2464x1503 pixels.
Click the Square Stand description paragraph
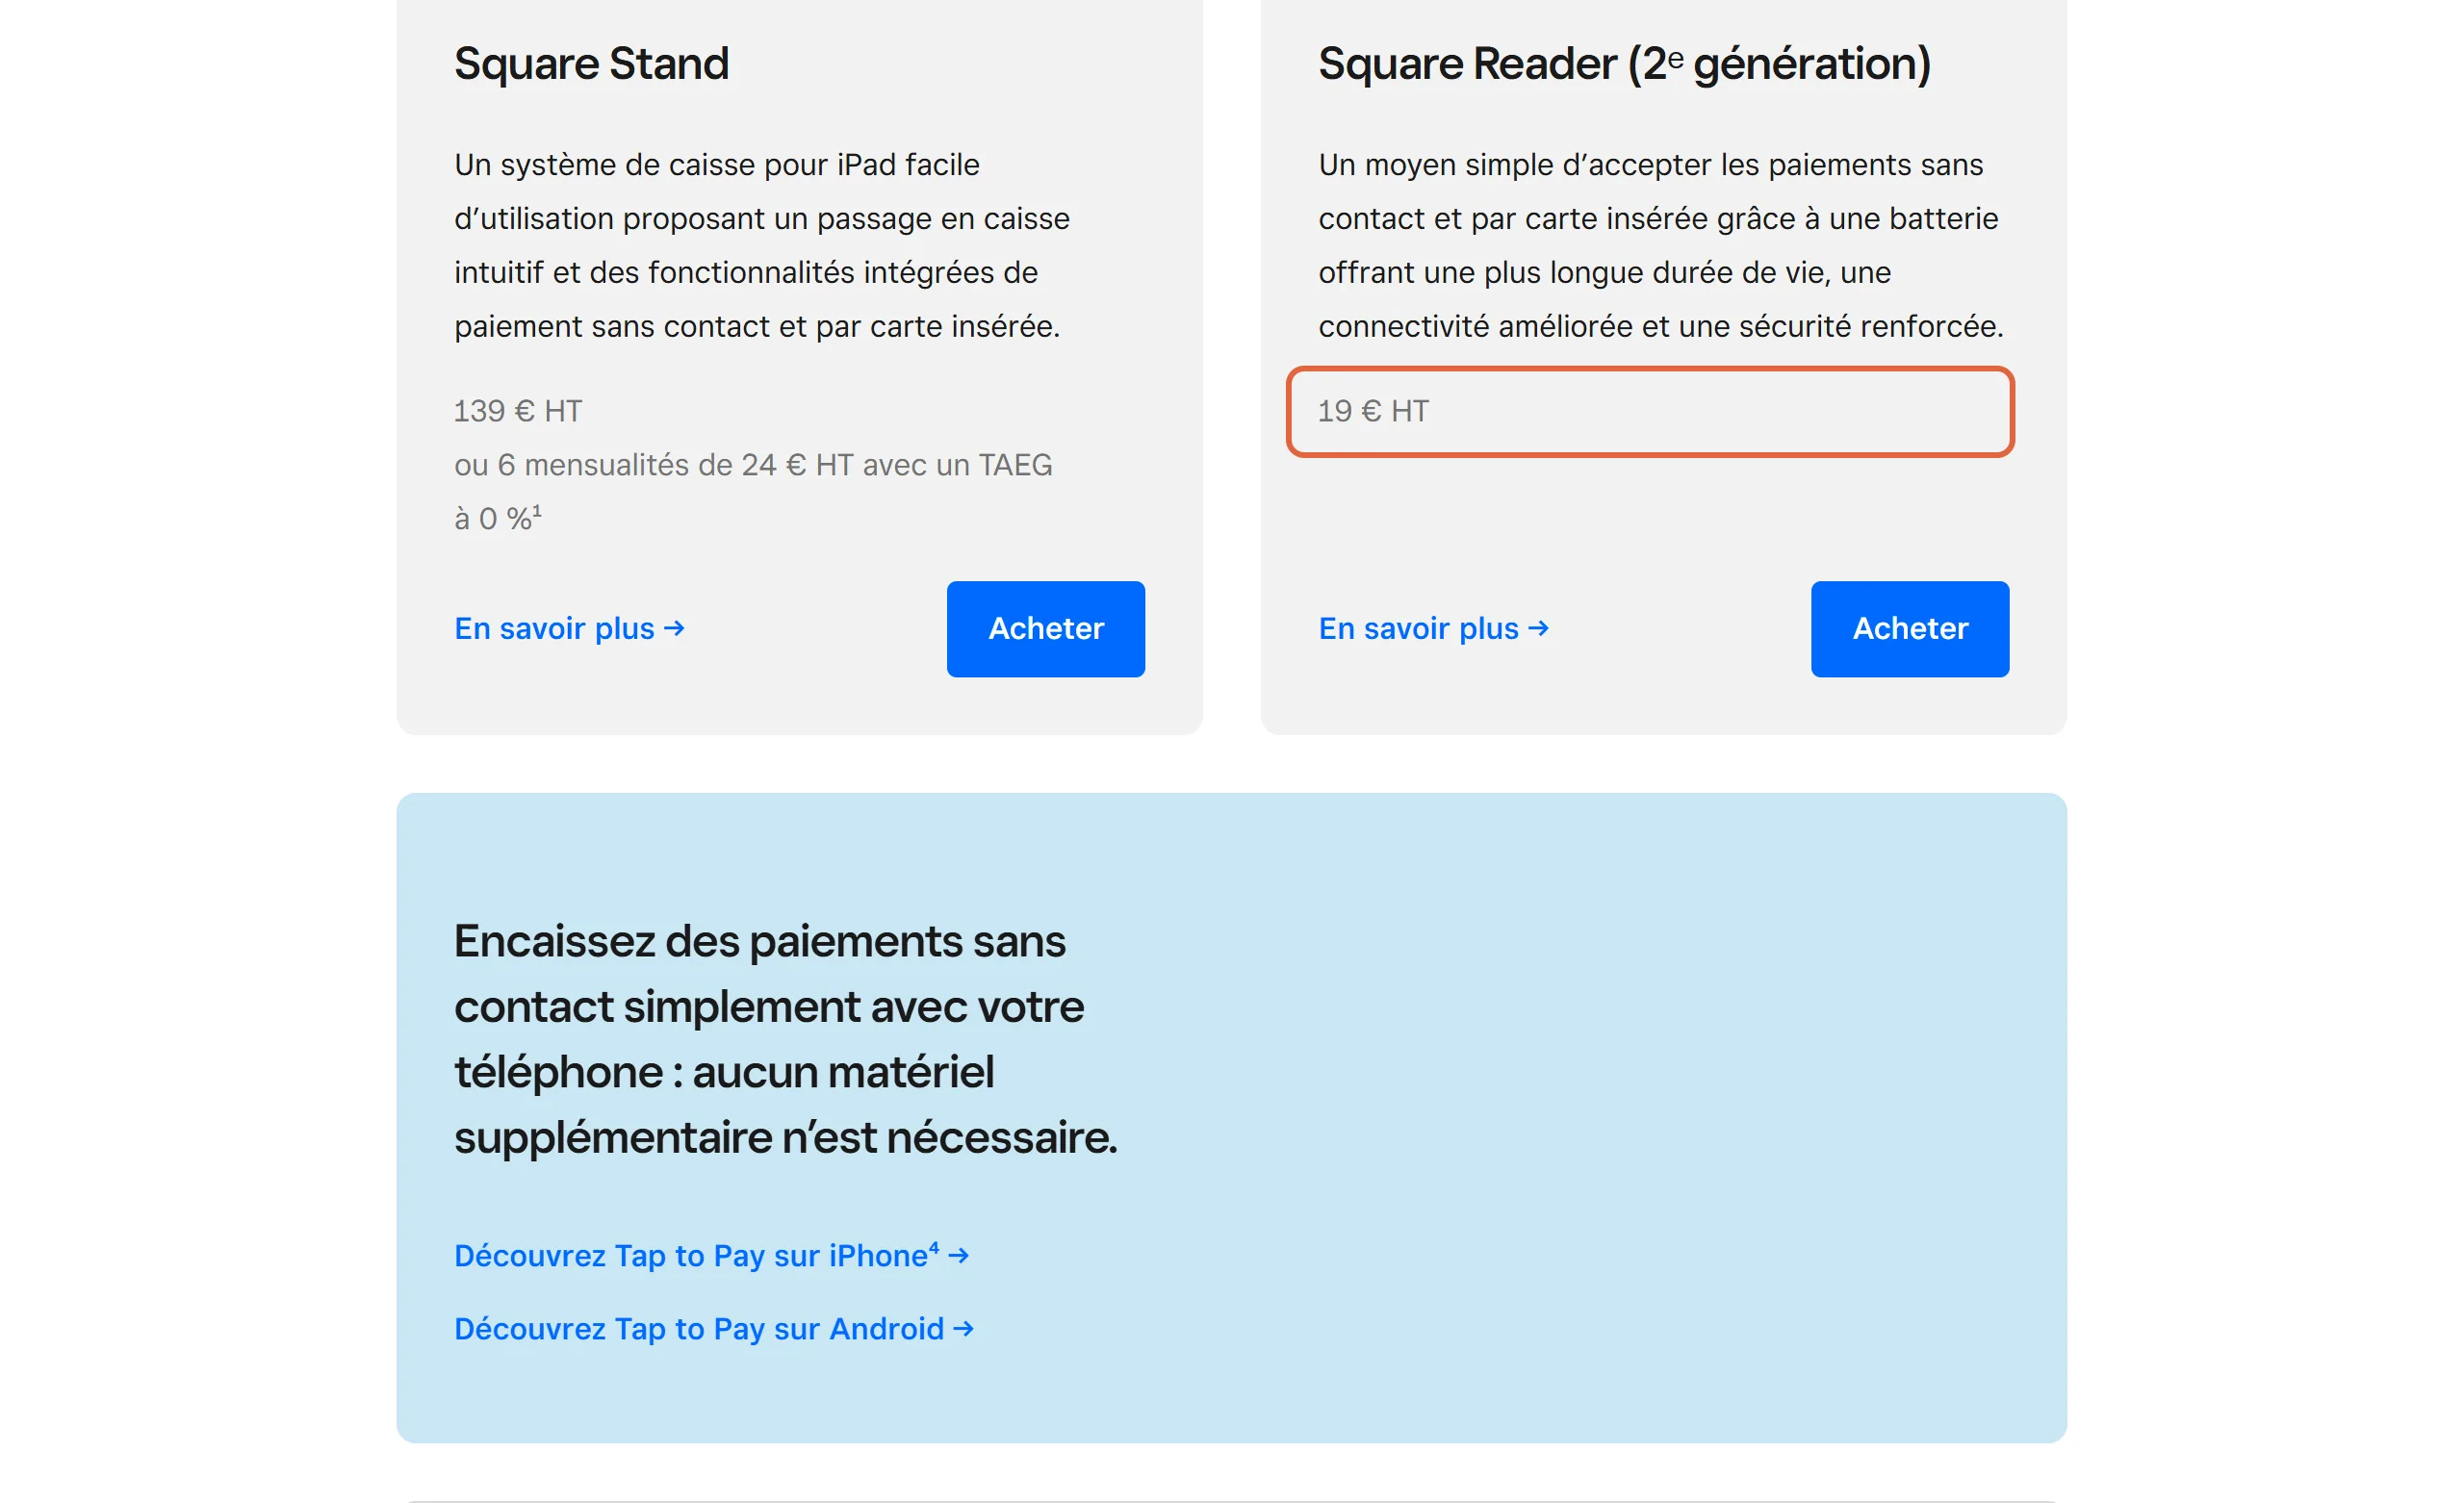coord(762,245)
